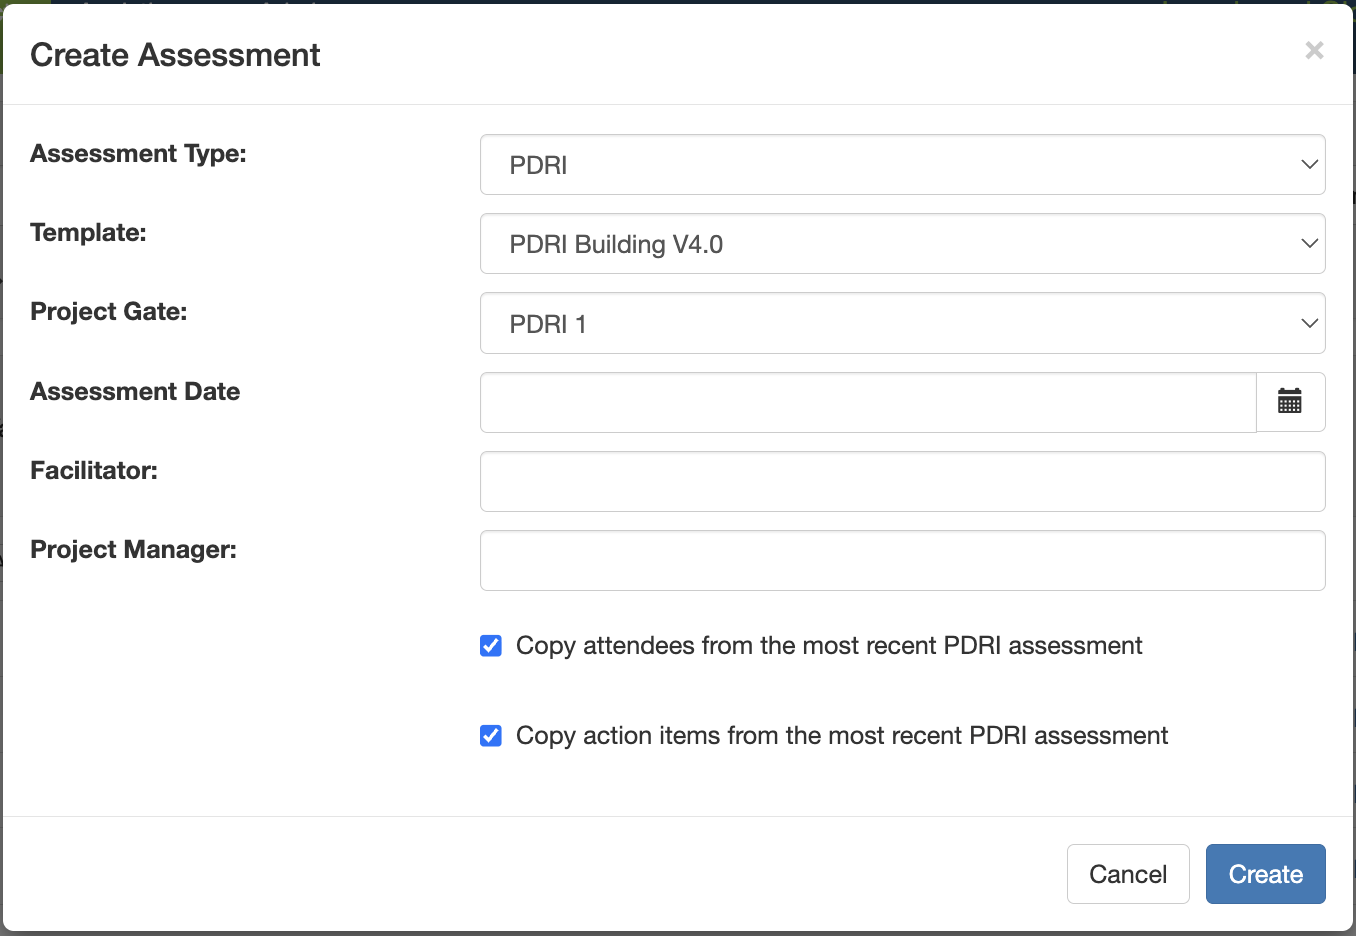1356x936 pixels.
Task: Open the calendar date picker icon
Action: click(x=1290, y=402)
